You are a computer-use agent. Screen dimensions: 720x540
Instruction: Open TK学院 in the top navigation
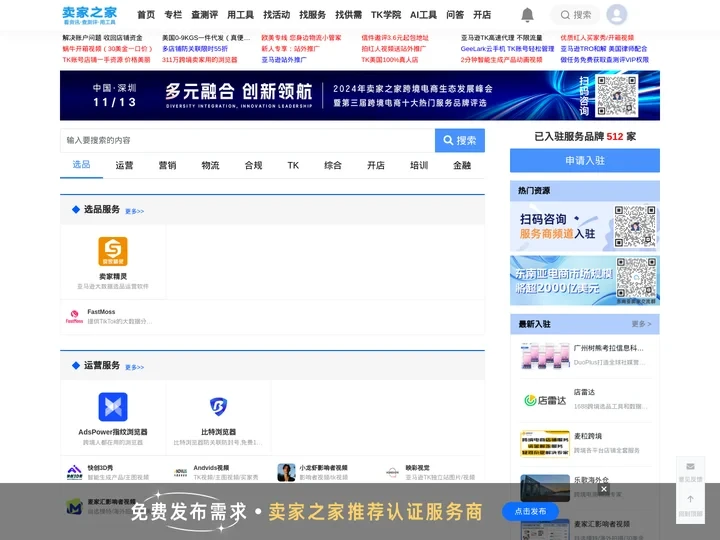386,15
